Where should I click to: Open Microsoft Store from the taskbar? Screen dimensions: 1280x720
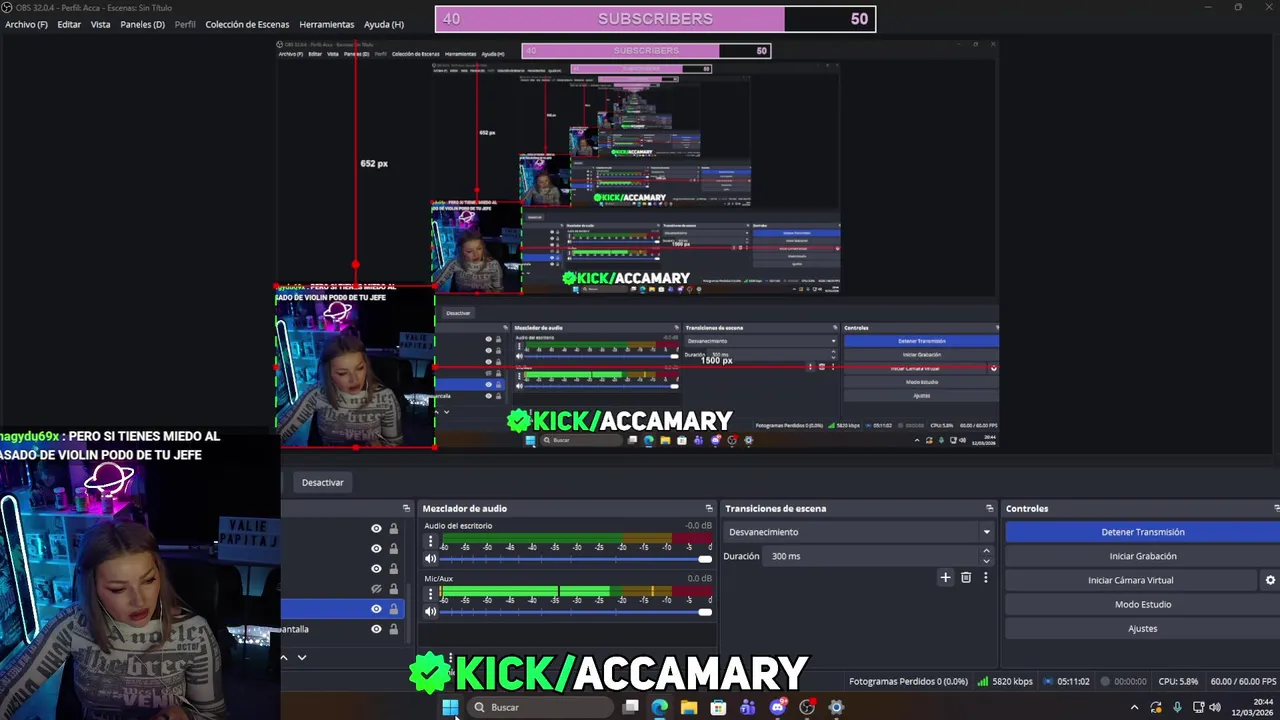click(x=718, y=707)
